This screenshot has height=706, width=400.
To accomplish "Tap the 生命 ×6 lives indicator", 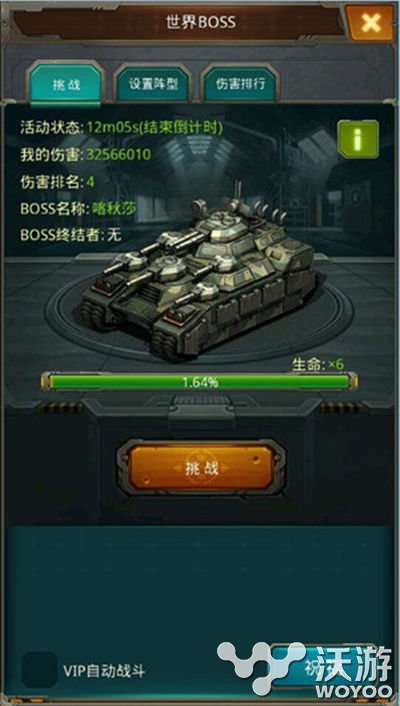I will click(x=318, y=364).
